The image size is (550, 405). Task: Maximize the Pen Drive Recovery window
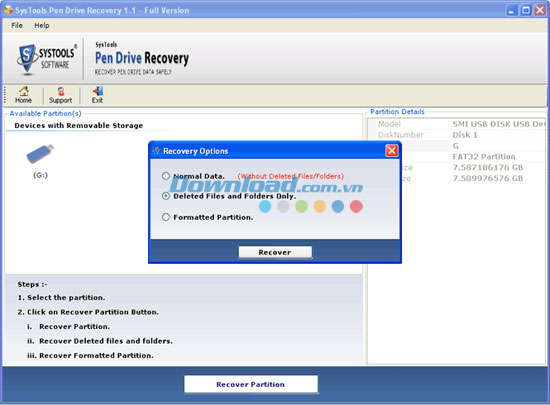[x=526, y=10]
